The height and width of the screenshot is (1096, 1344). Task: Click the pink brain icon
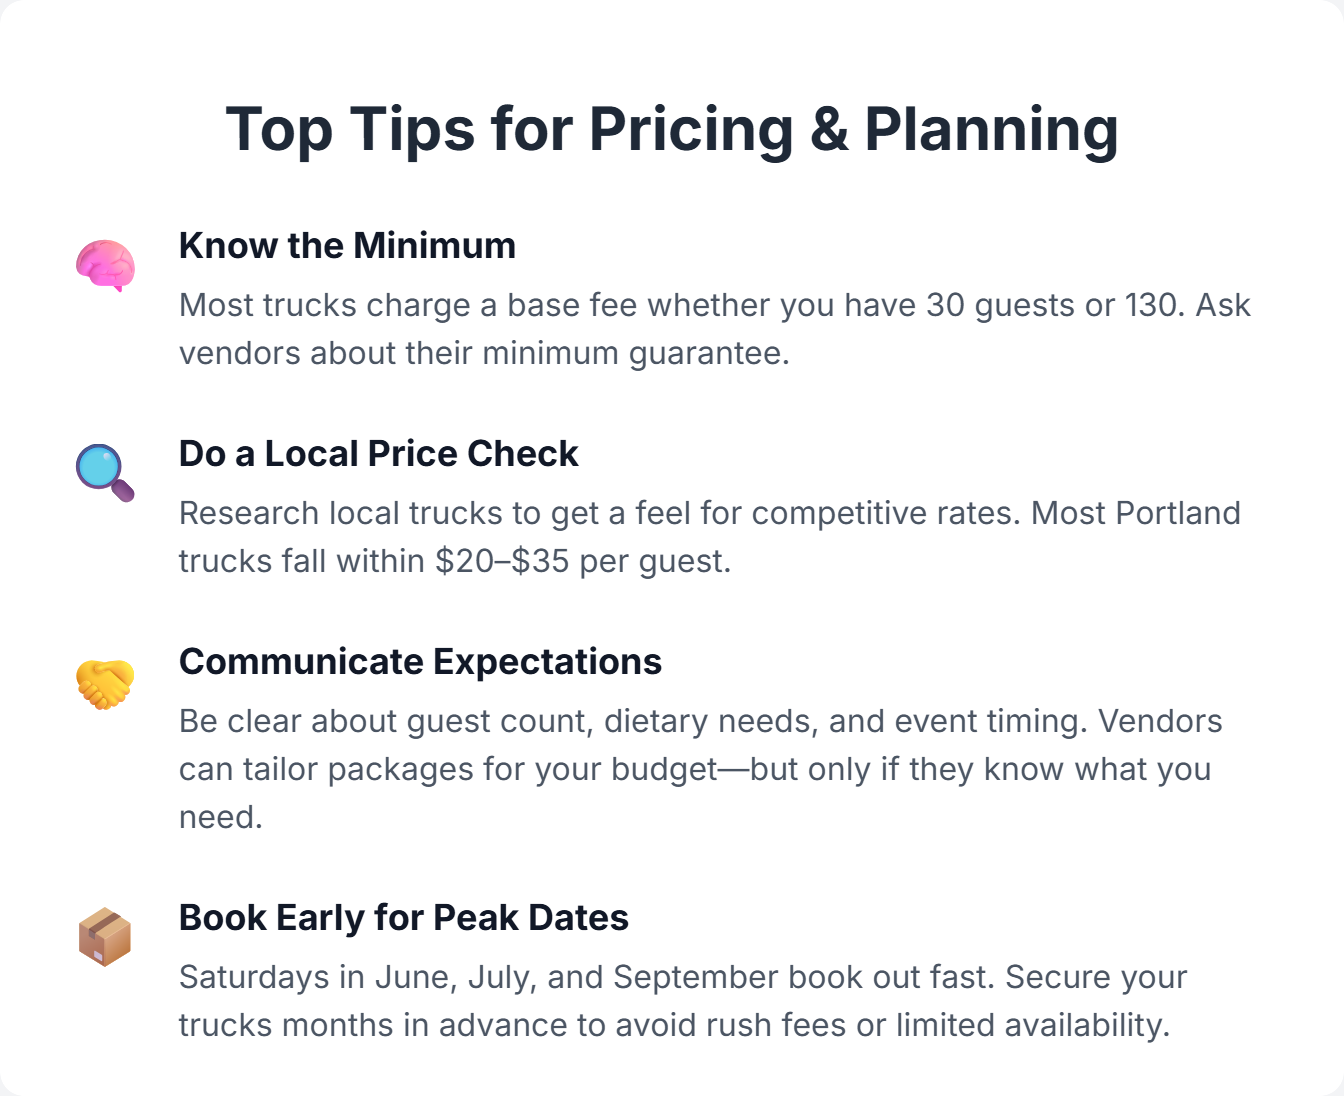point(105,265)
